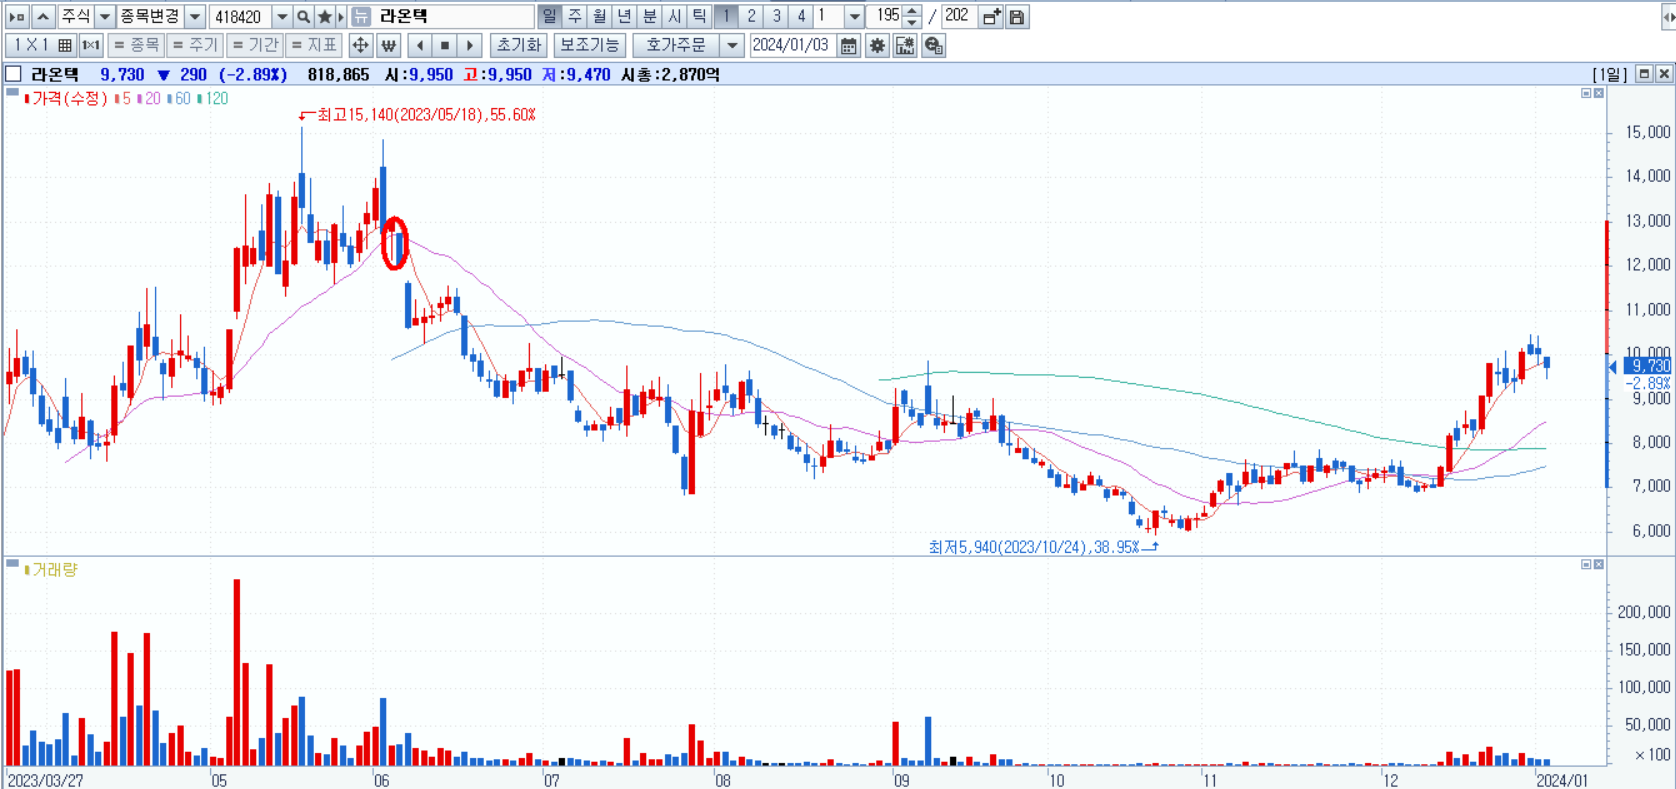
Task: Toggle the 주기 sync button
Action: pos(194,45)
